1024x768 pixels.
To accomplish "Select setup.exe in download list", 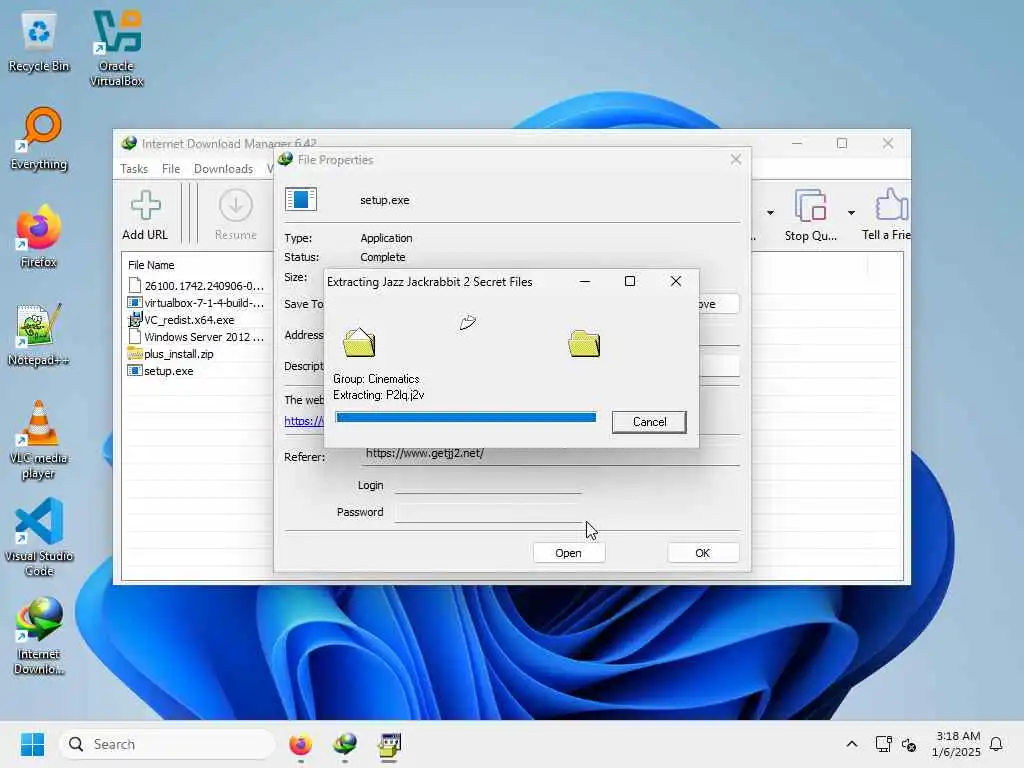I will pyautogui.click(x=197, y=371).
